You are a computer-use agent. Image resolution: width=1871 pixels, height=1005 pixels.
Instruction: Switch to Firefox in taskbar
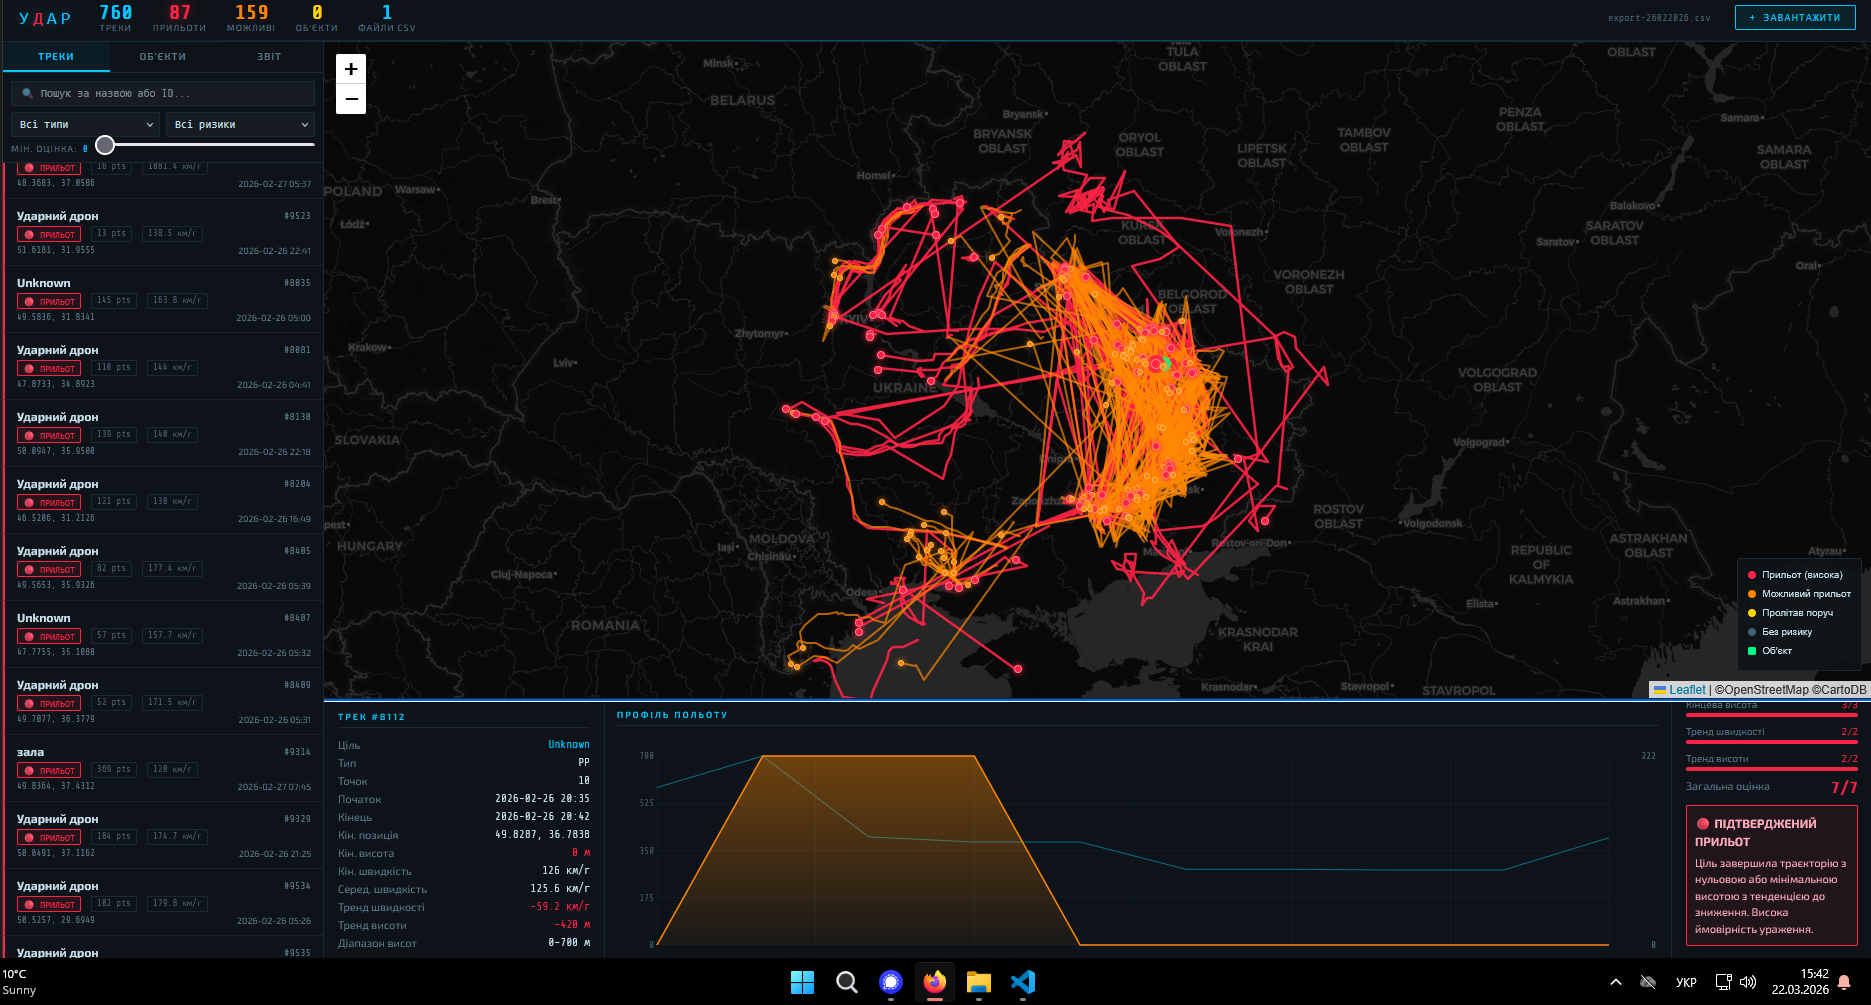point(934,982)
